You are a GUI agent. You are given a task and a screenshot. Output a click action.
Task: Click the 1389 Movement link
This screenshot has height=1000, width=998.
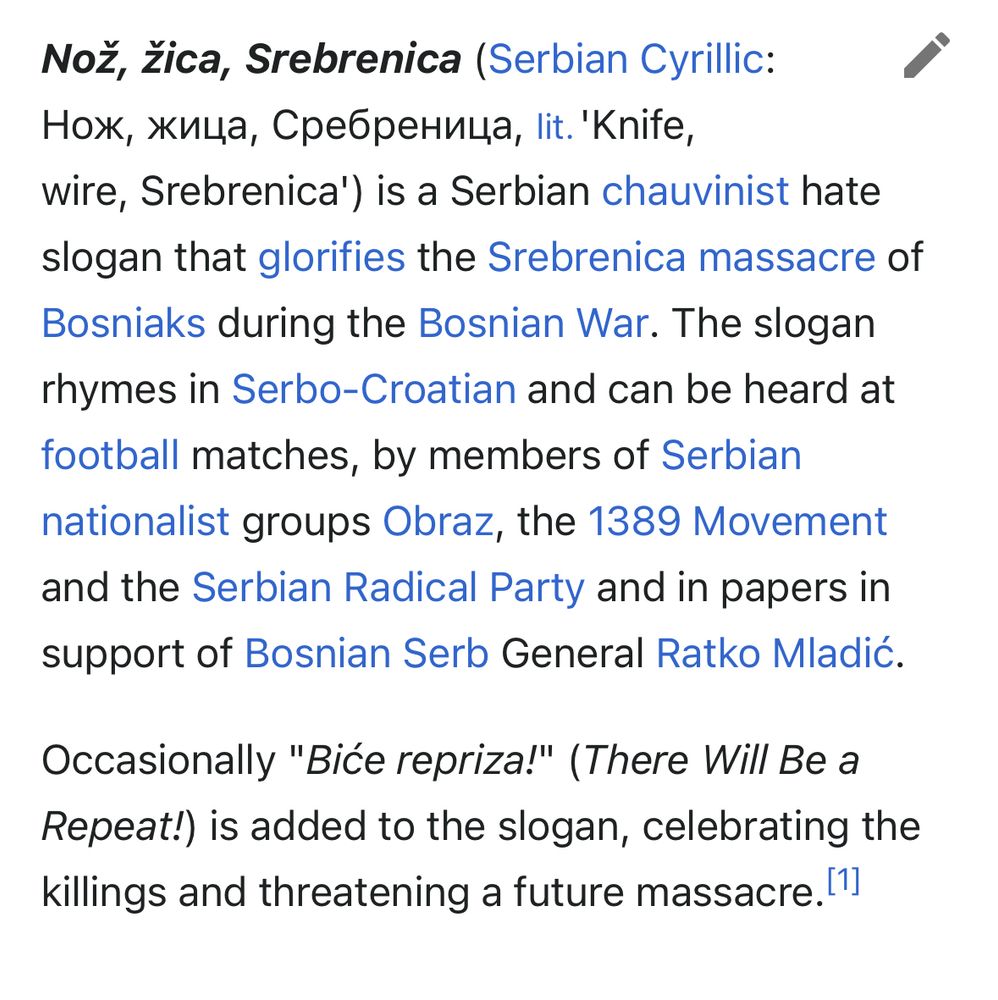(x=735, y=521)
